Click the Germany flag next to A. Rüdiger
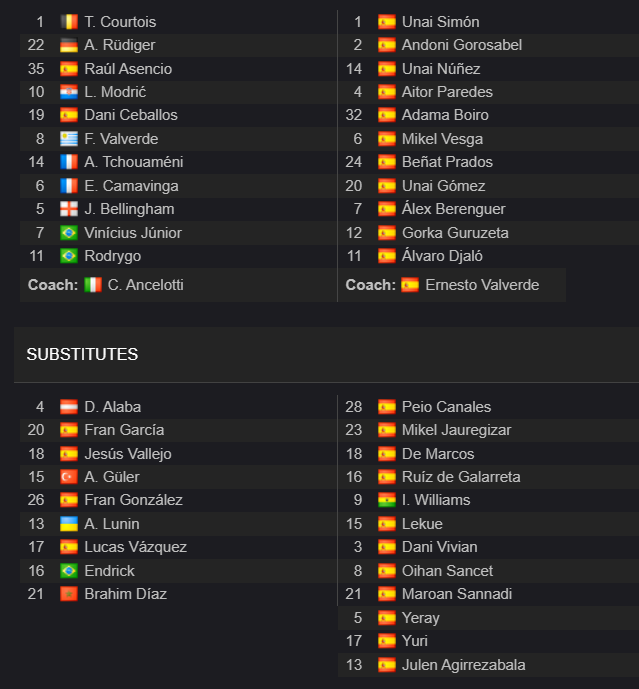The height and width of the screenshot is (689, 639). (x=69, y=45)
